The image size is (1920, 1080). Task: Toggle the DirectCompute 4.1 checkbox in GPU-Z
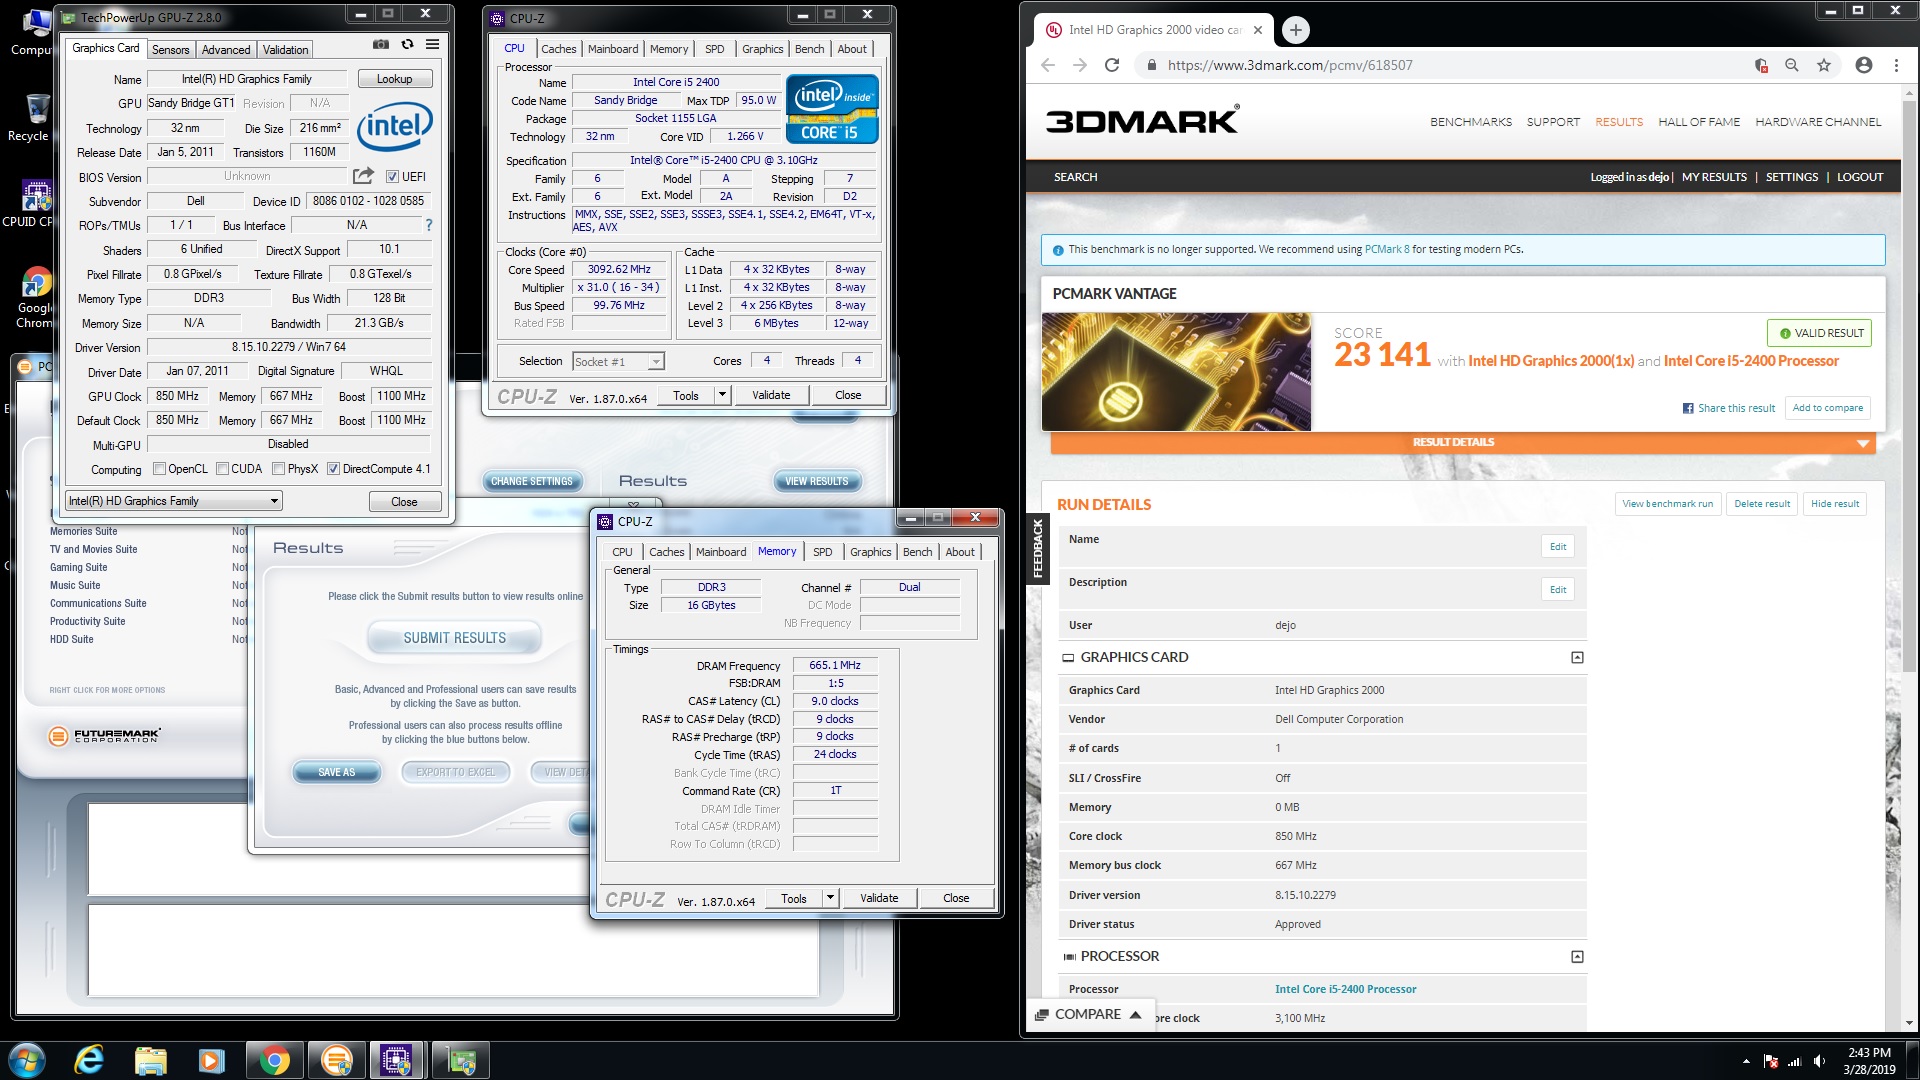pyautogui.click(x=333, y=469)
